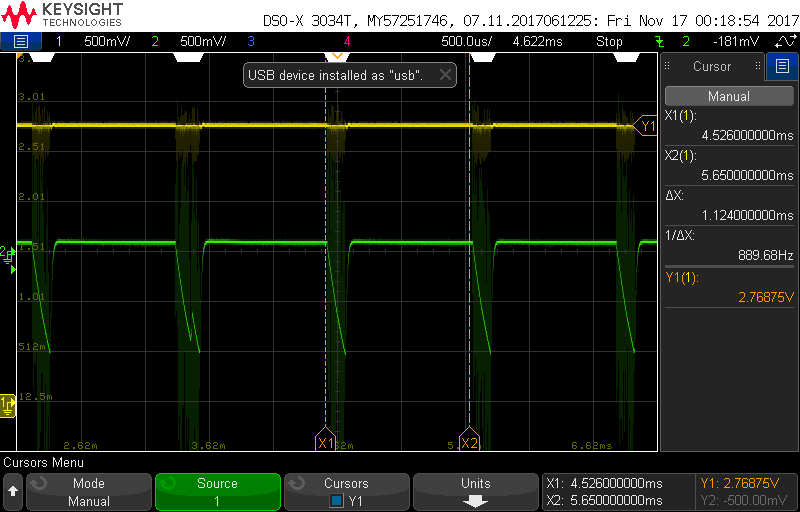Adjust the -181mV trigger level
Screen dimensions: 800x512
(x=737, y=42)
